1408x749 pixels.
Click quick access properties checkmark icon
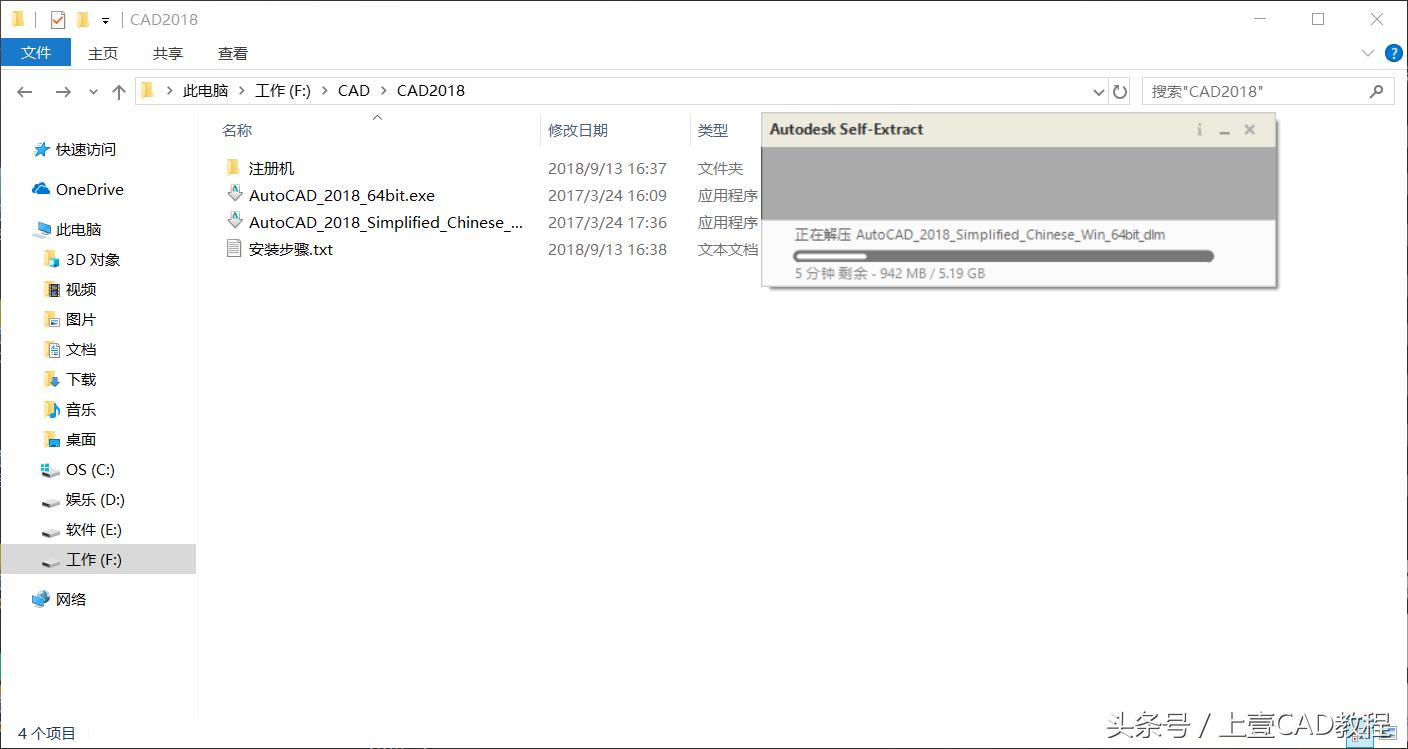pyautogui.click(x=58, y=19)
